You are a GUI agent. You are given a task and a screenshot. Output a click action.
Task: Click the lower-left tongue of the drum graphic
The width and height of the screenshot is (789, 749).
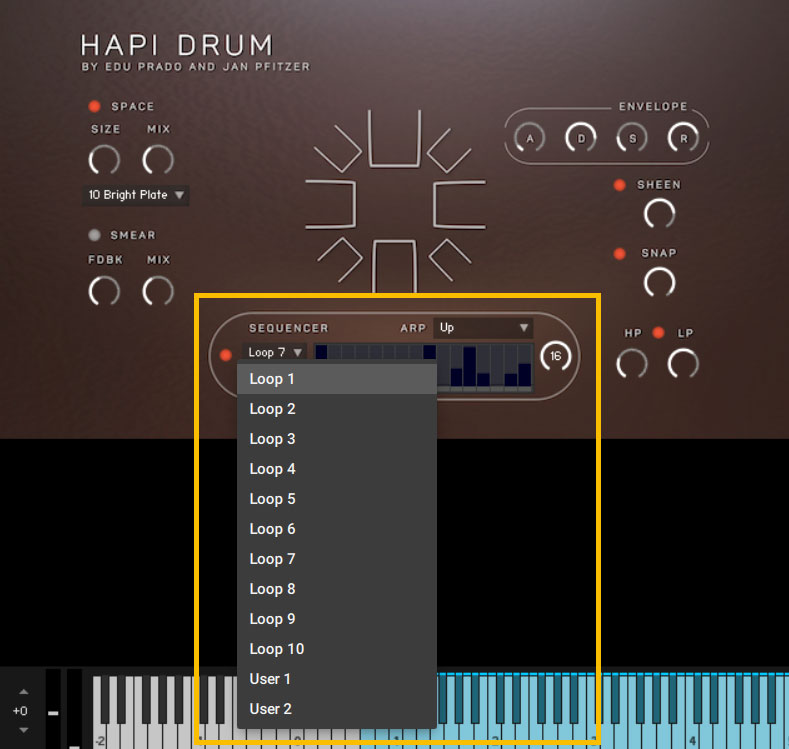coord(340,260)
